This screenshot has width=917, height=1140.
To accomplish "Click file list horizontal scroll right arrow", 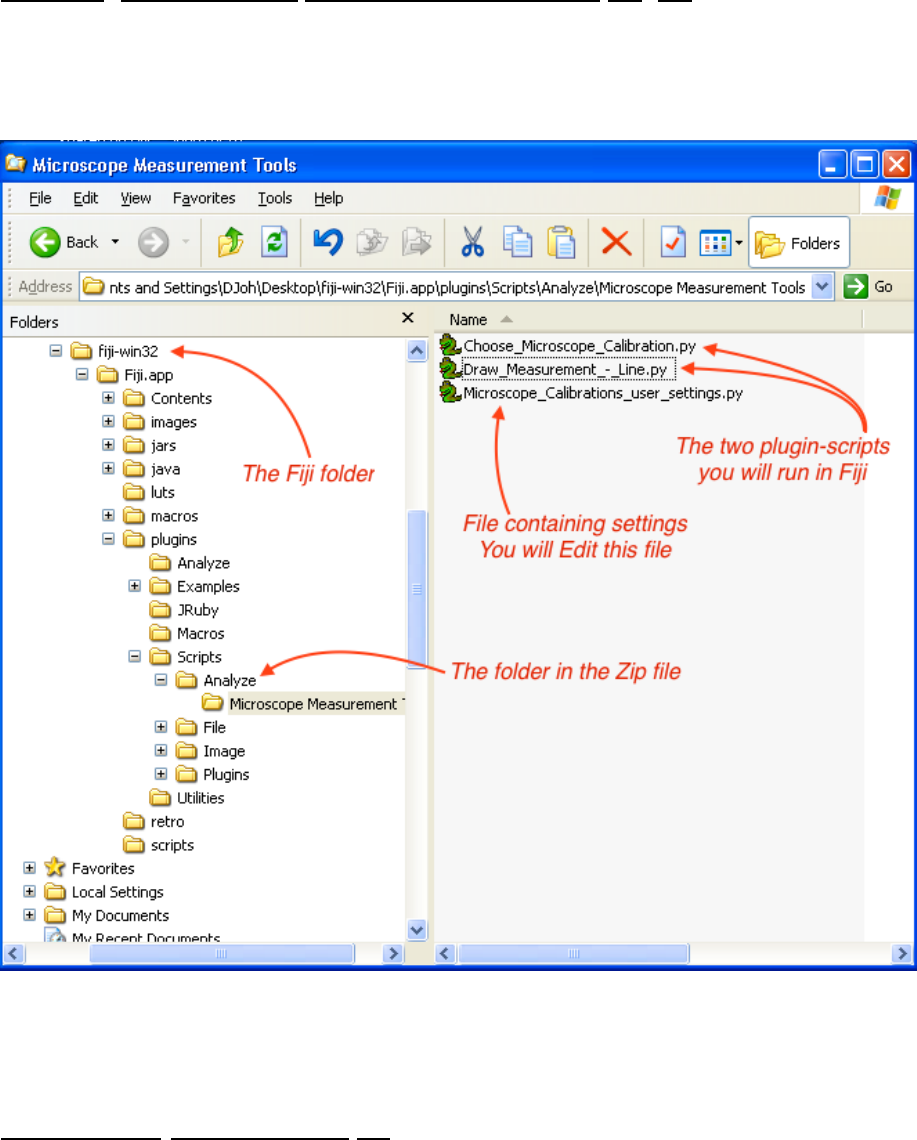I will (902, 953).
